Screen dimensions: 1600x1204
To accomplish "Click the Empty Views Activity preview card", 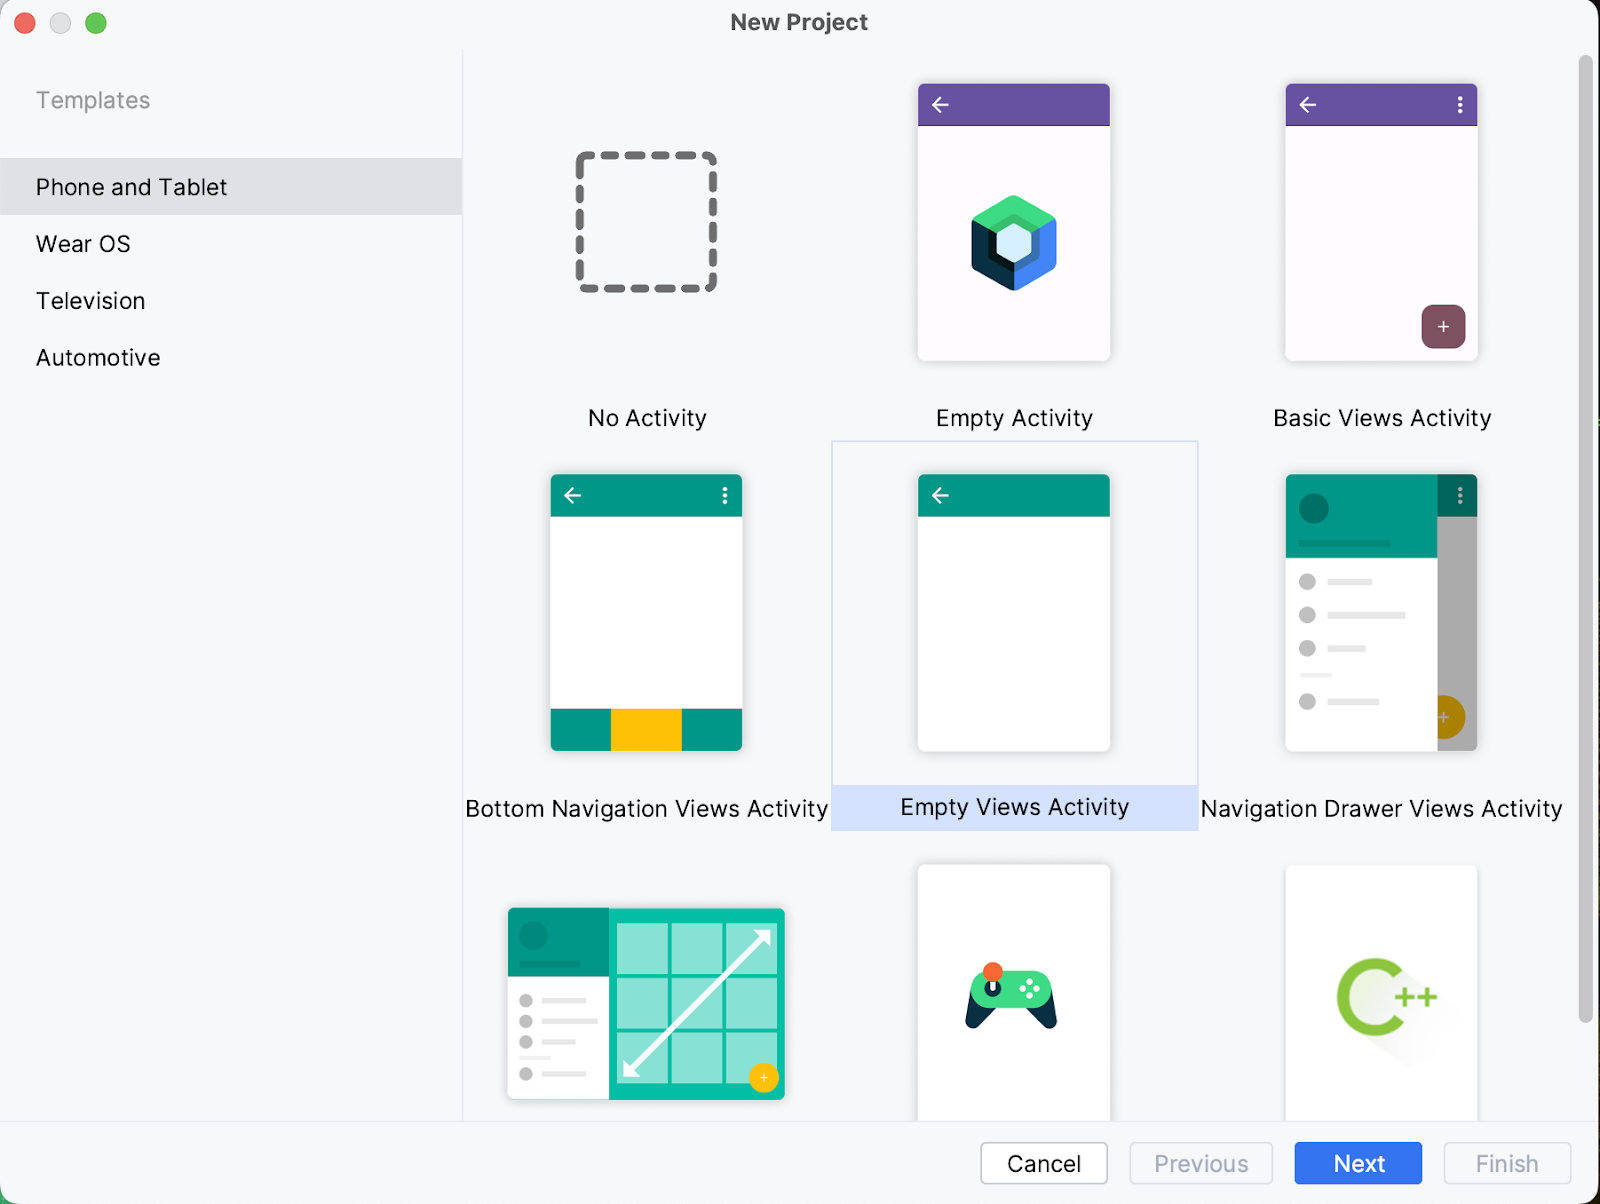I will (1013, 612).
